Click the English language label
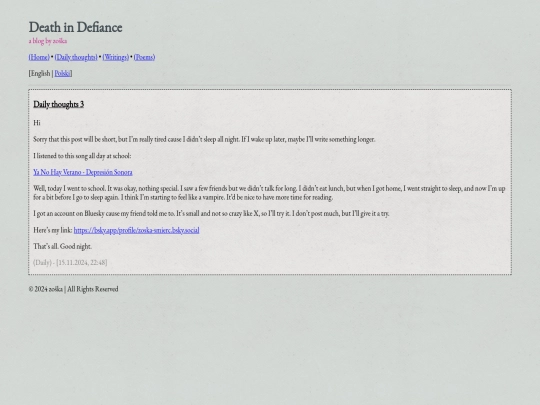The width and height of the screenshot is (540, 405). [40, 73]
